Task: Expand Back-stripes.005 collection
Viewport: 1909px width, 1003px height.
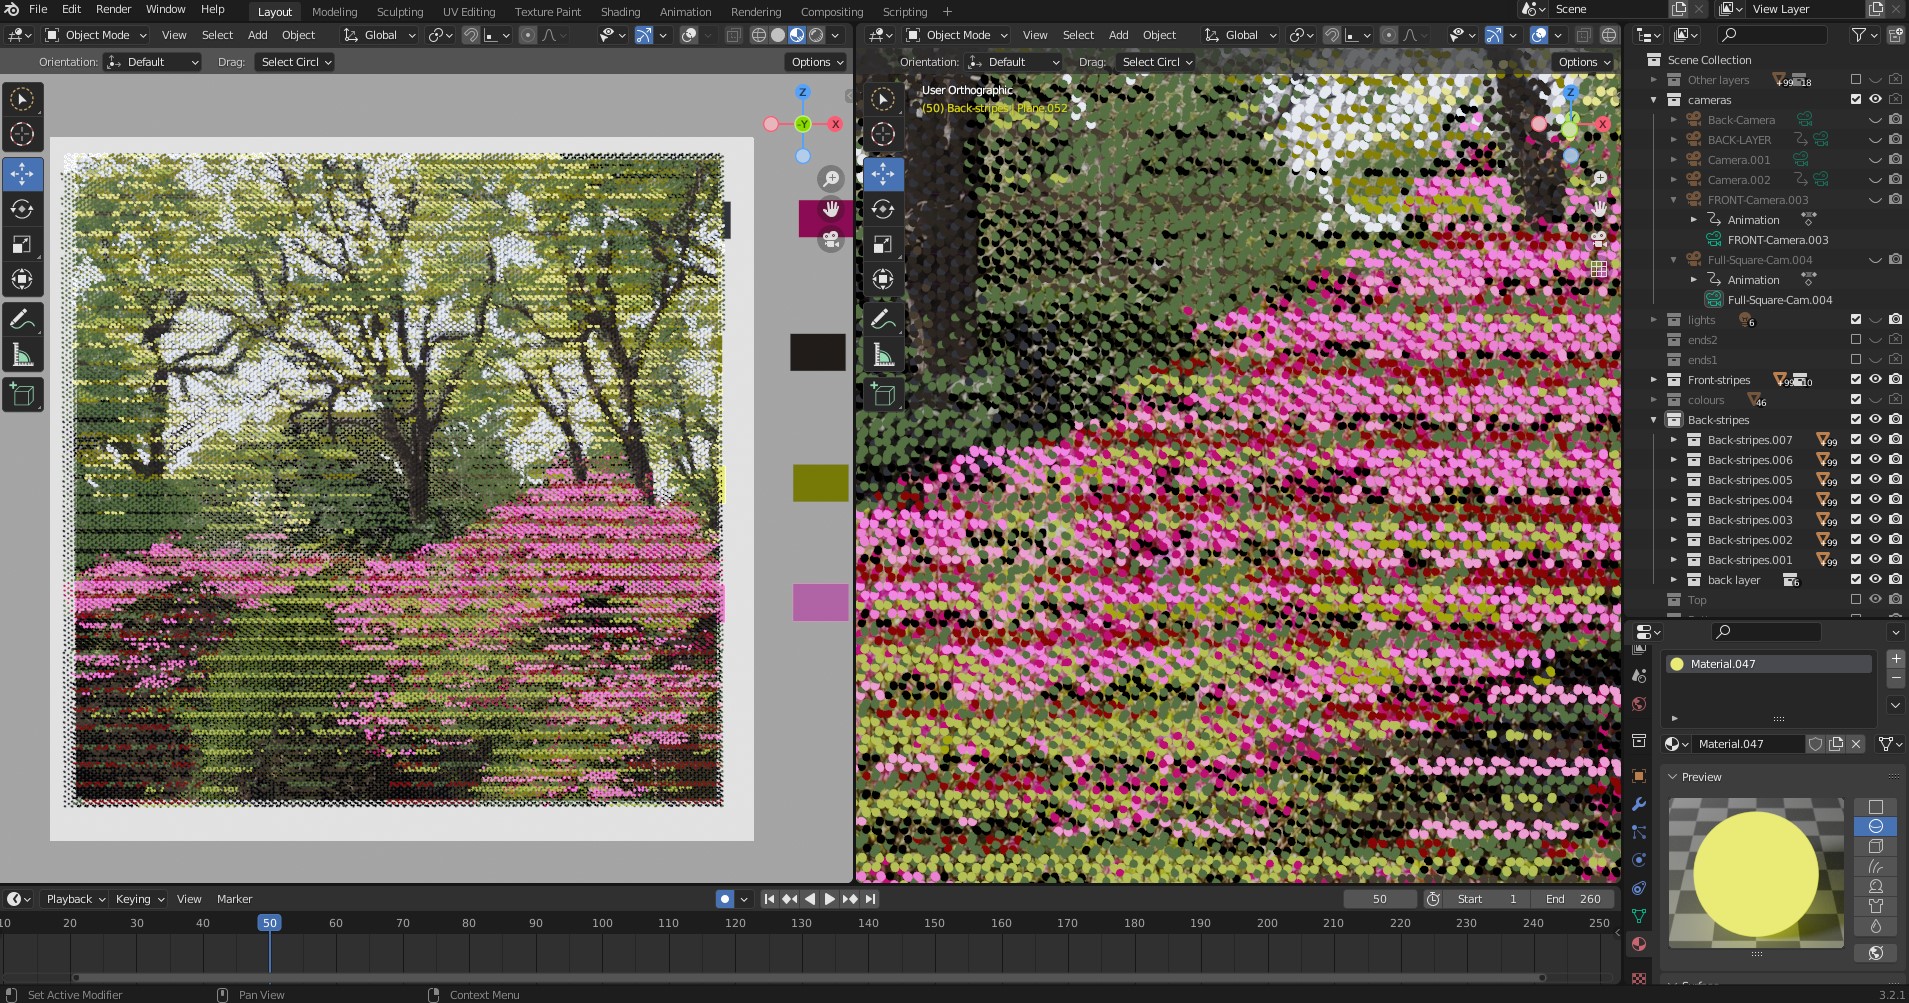Action: pos(1674,480)
